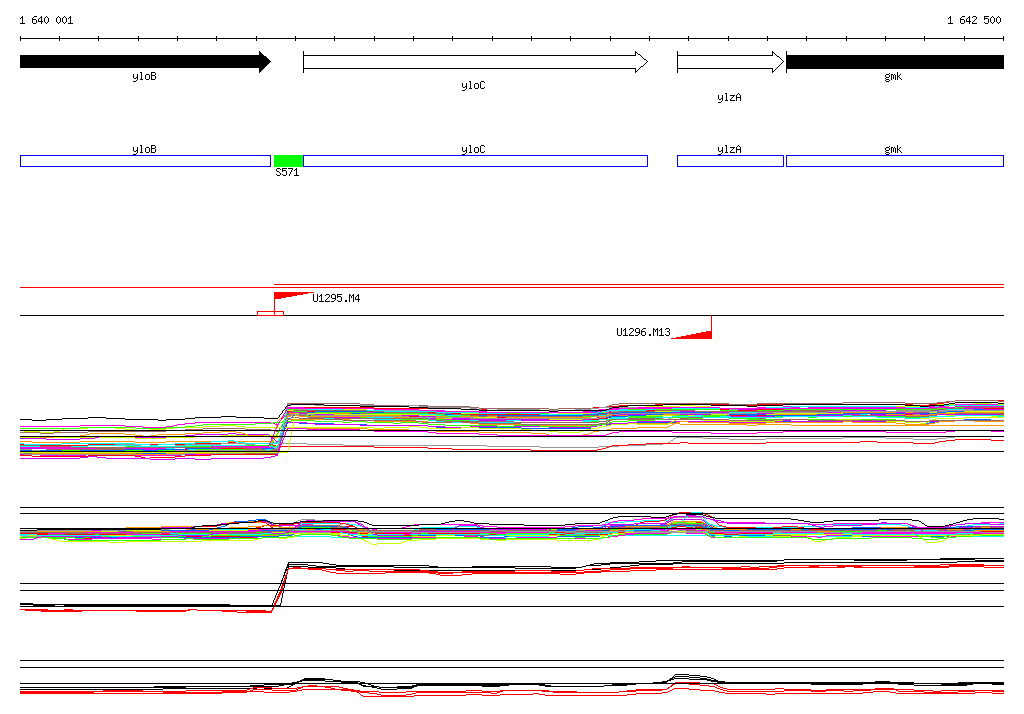
Task: Click the ylzA label above blue box
Action: [729, 149]
